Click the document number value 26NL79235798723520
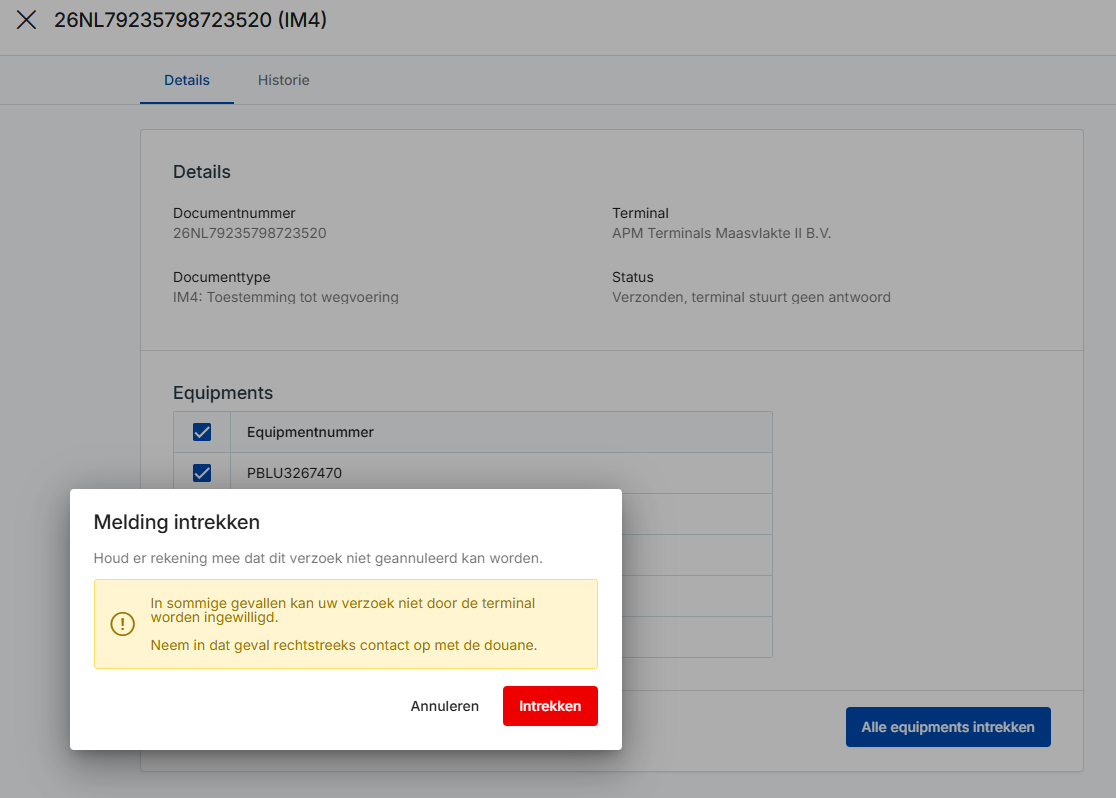Viewport: 1116px width, 798px height. (x=250, y=233)
